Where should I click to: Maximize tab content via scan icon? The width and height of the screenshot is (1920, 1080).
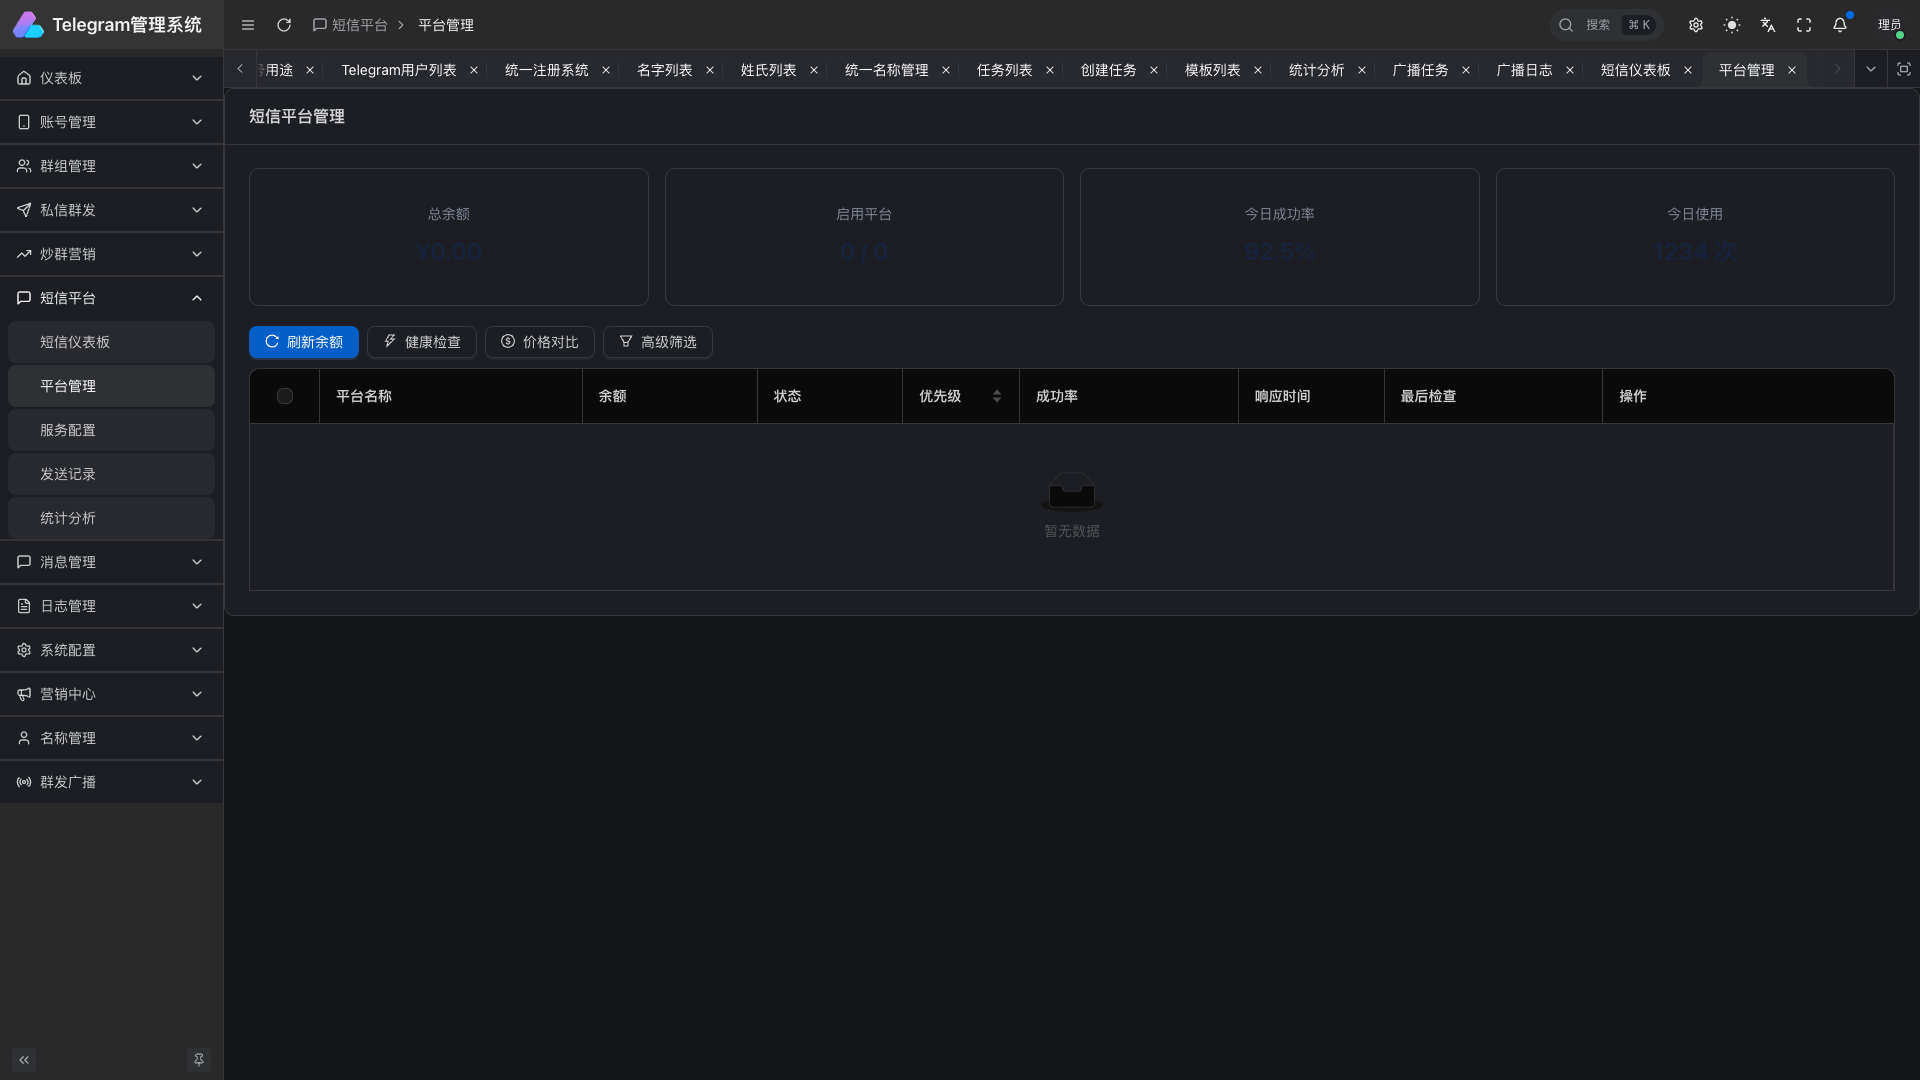click(1903, 69)
